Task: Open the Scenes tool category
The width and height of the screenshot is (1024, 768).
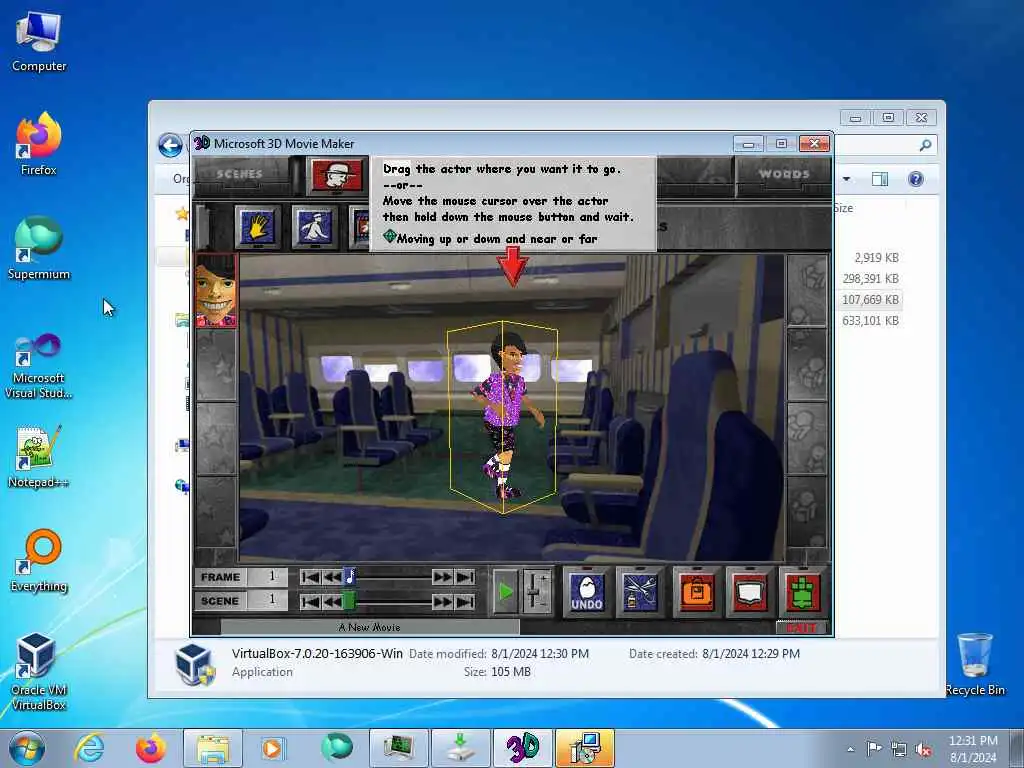Action: 240,174
